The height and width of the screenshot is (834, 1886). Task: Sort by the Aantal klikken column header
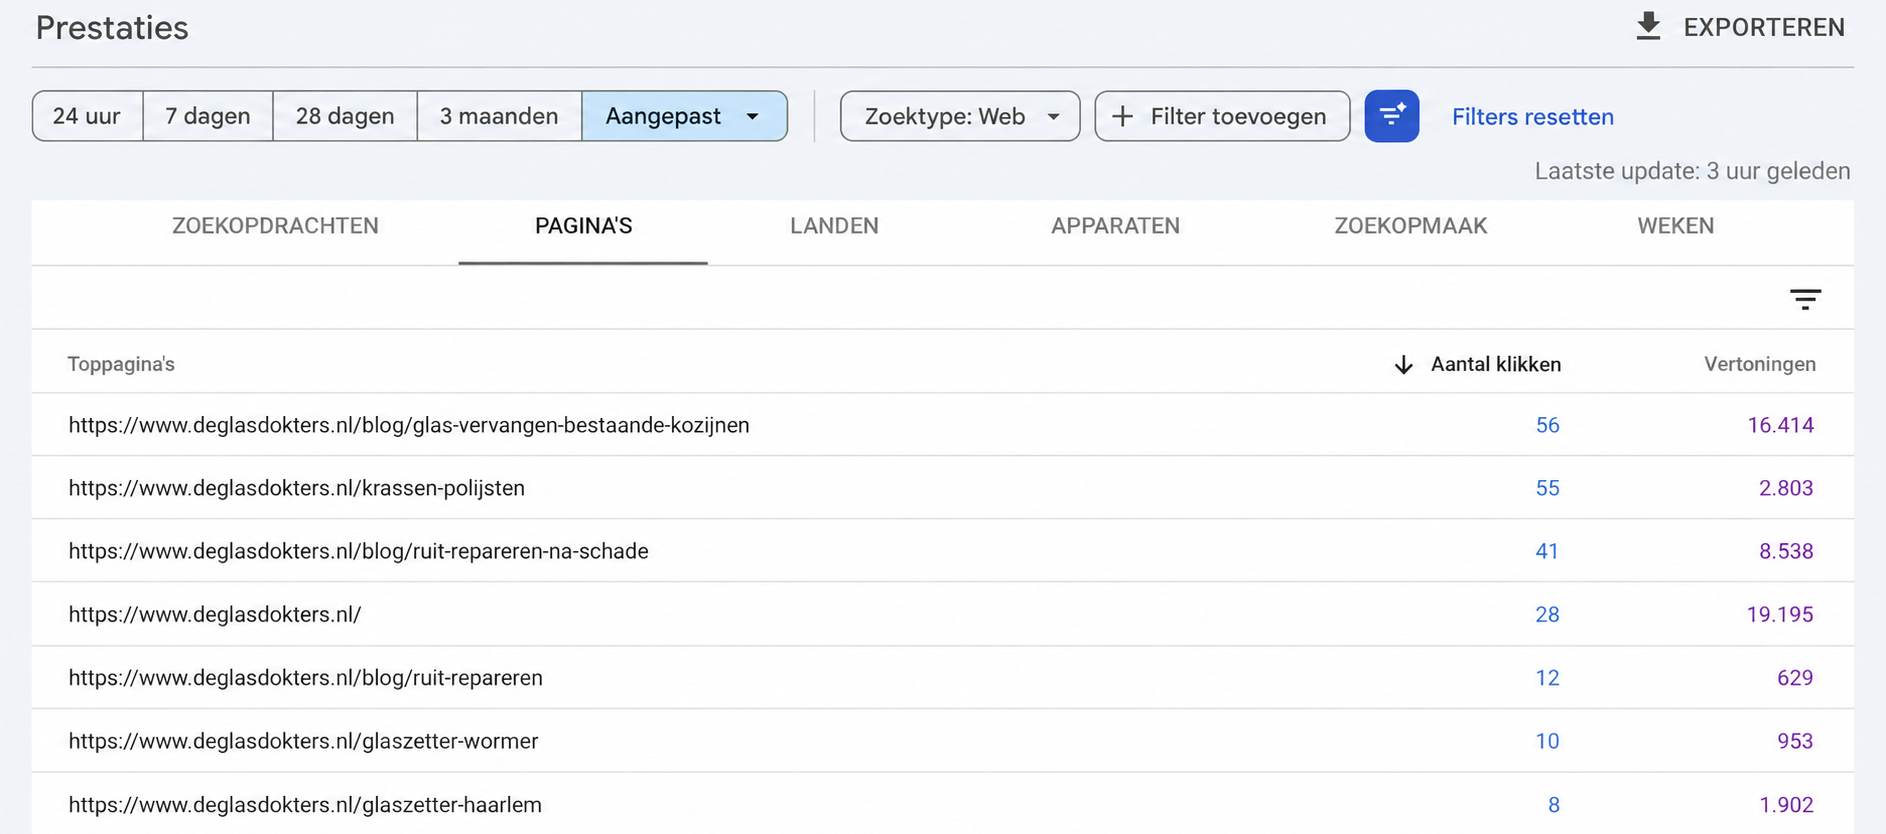tap(1496, 364)
